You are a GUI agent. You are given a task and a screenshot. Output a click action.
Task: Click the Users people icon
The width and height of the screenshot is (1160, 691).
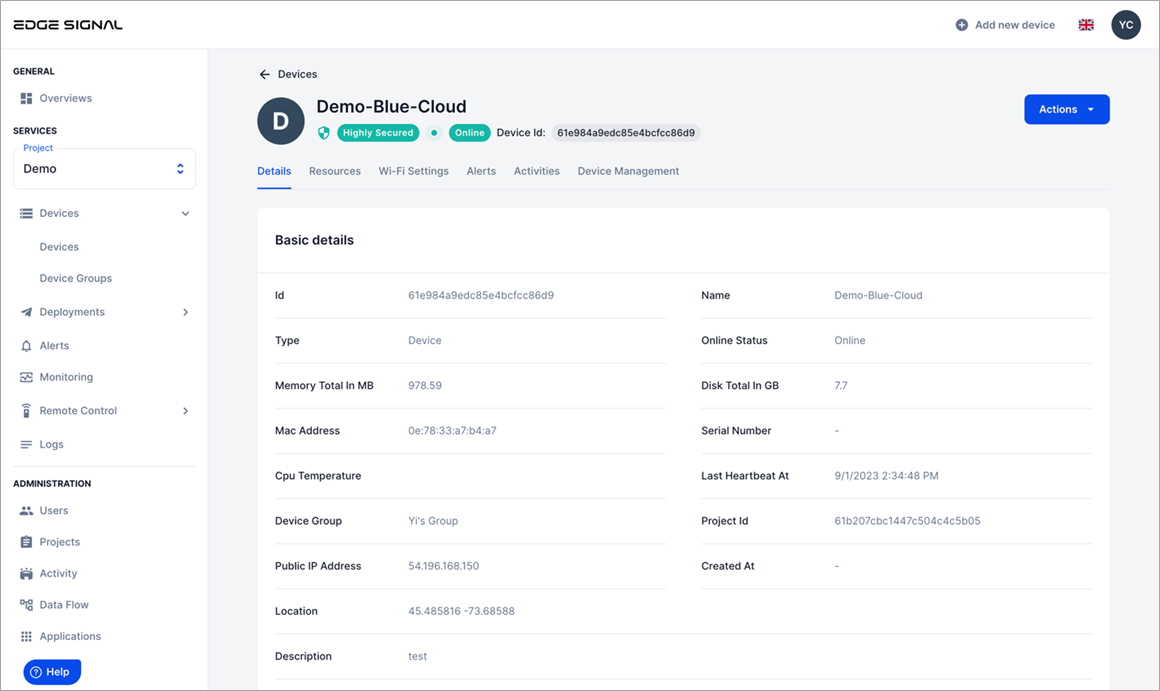(x=27, y=510)
